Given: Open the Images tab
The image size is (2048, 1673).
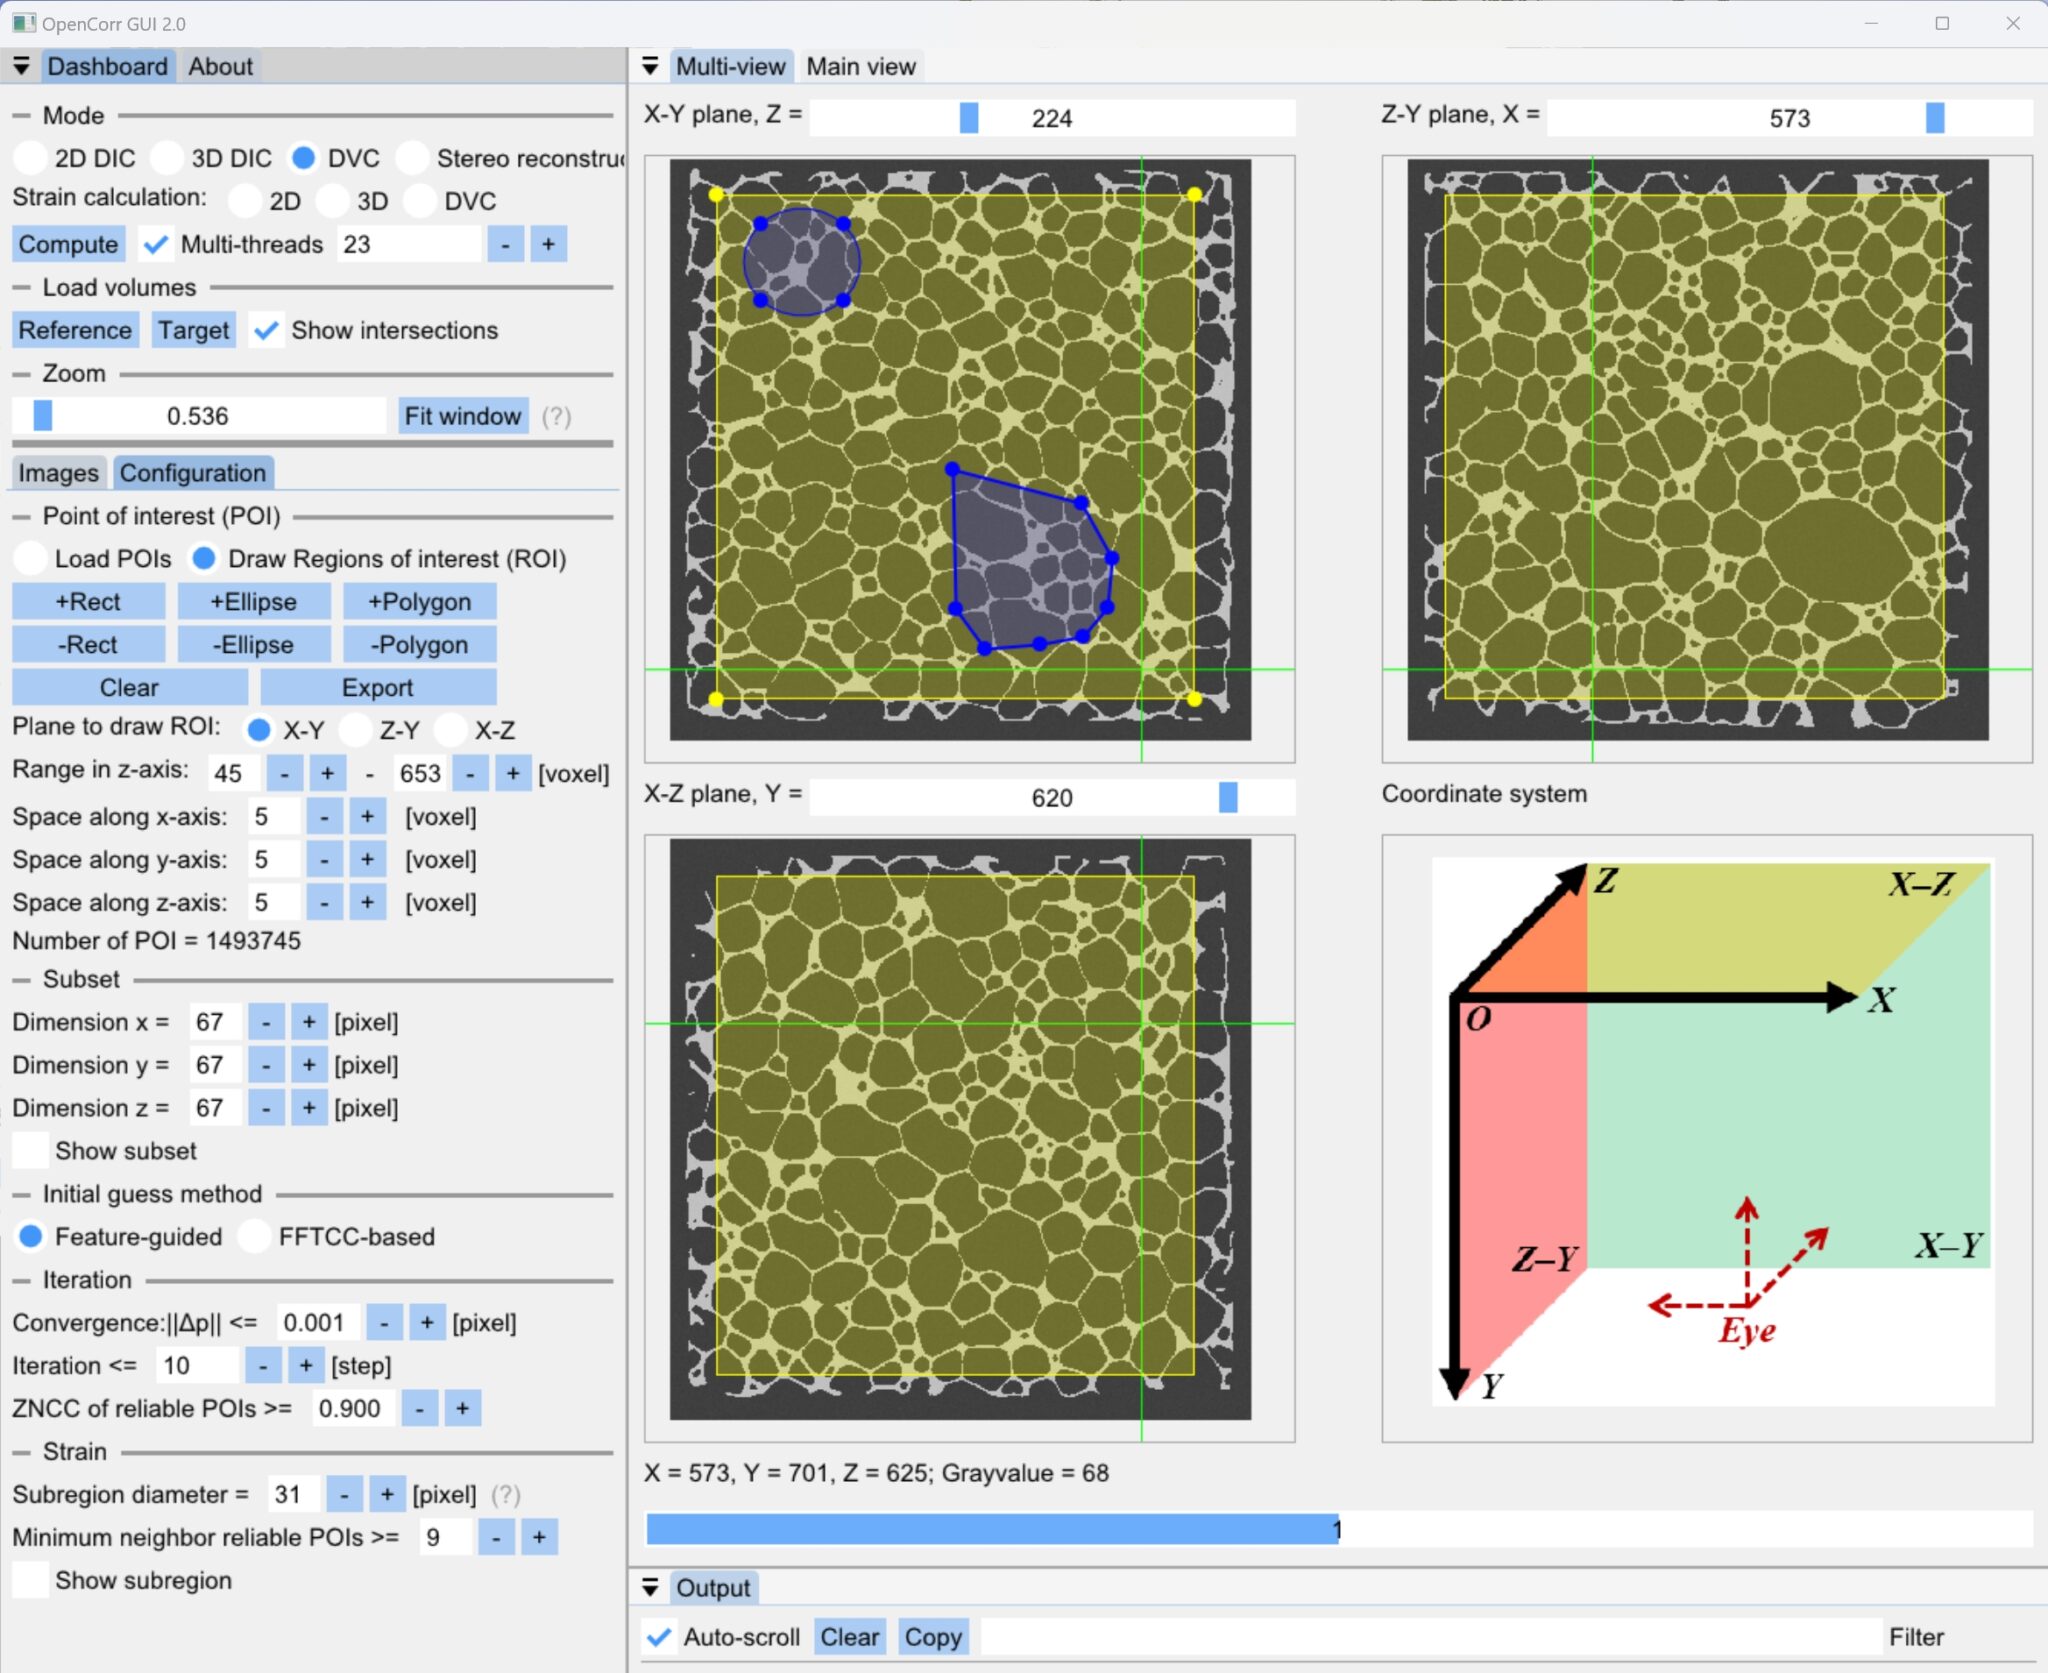Looking at the screenshot, I should [57, 472].
